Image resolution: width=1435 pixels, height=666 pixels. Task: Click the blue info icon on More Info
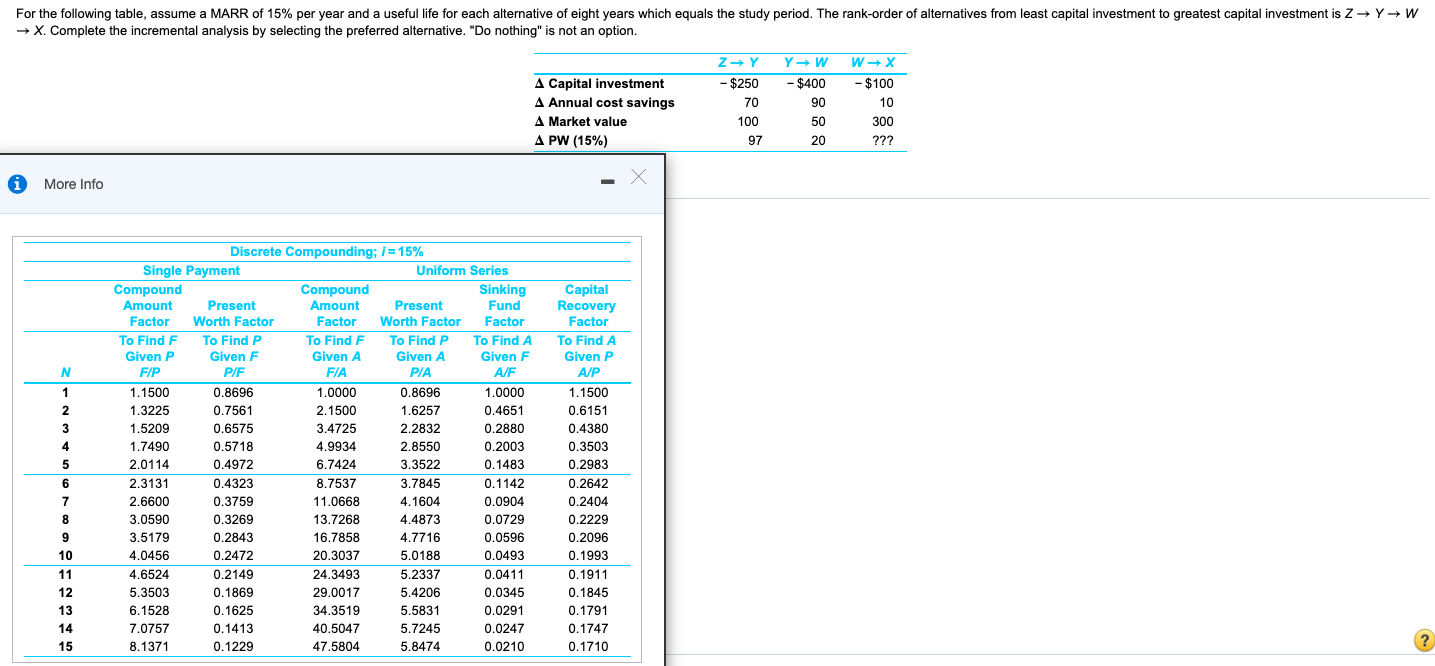point(20,184)
